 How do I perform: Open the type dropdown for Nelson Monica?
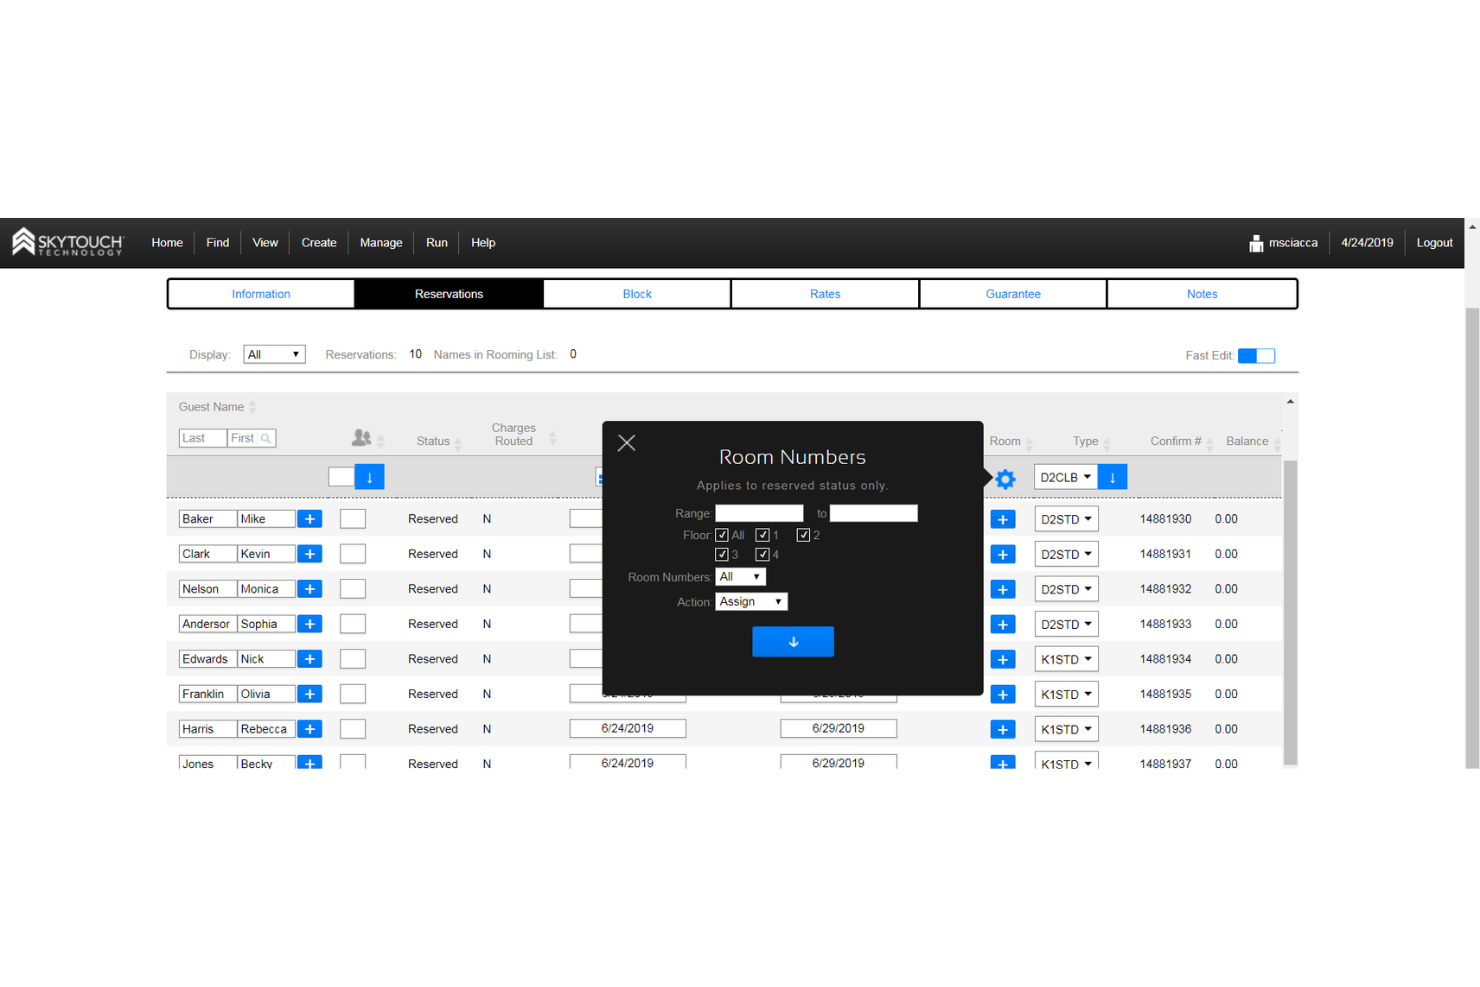click(1066, 589)
